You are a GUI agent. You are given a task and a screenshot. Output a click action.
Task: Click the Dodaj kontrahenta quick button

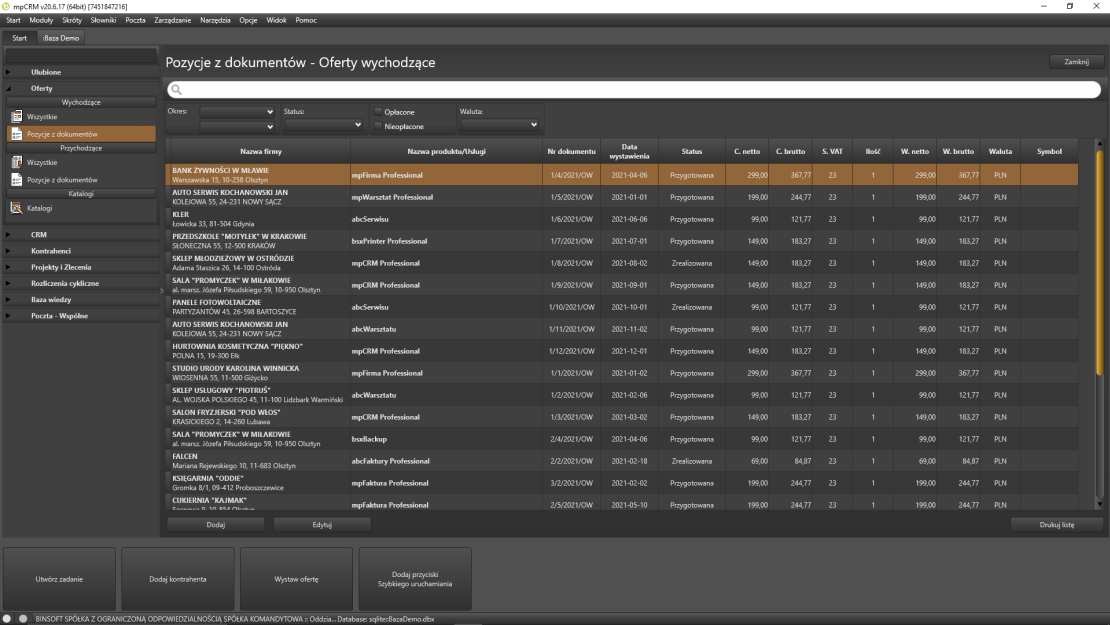(x=178, y=579)
